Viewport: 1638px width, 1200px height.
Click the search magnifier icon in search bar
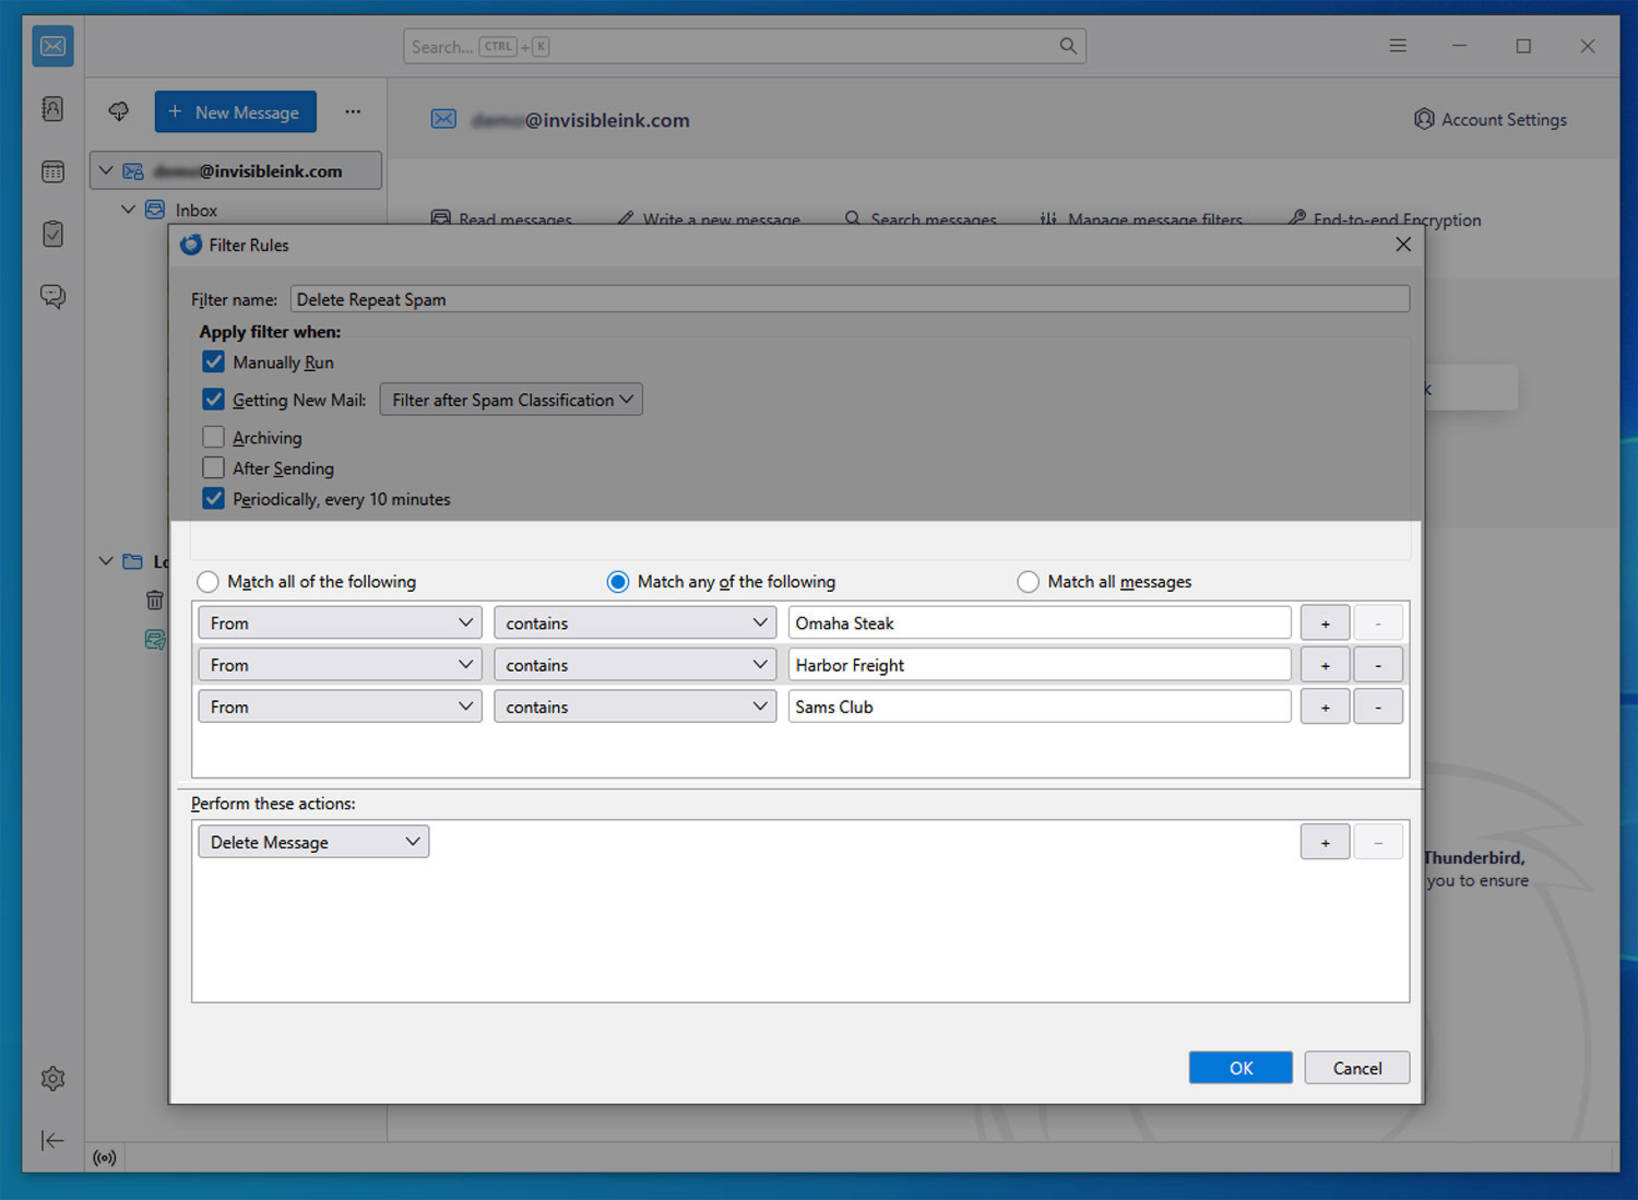click(x=1068, y=46)
